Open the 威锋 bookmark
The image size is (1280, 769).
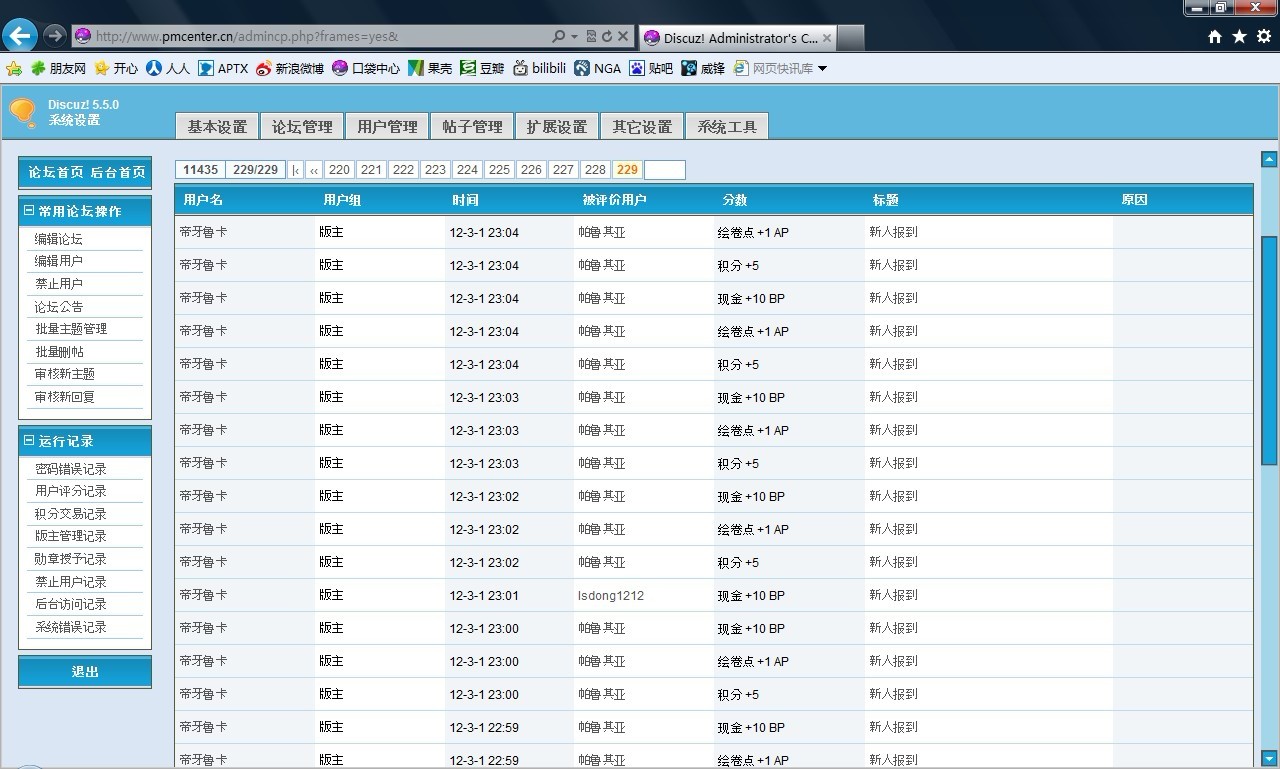703,68
